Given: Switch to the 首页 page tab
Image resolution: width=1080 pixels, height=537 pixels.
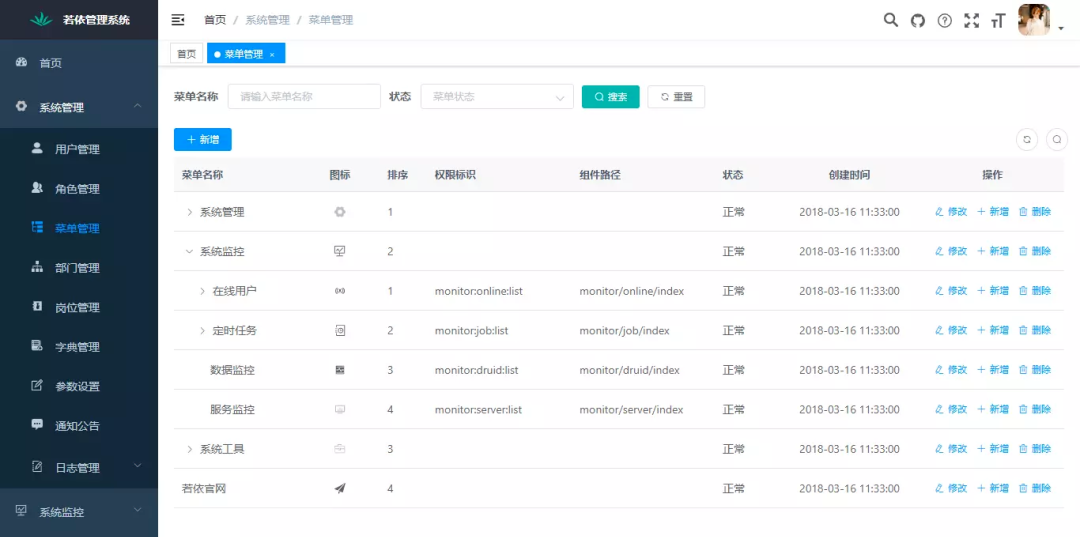Looking at the screenshot, I should tap(187, 54).
